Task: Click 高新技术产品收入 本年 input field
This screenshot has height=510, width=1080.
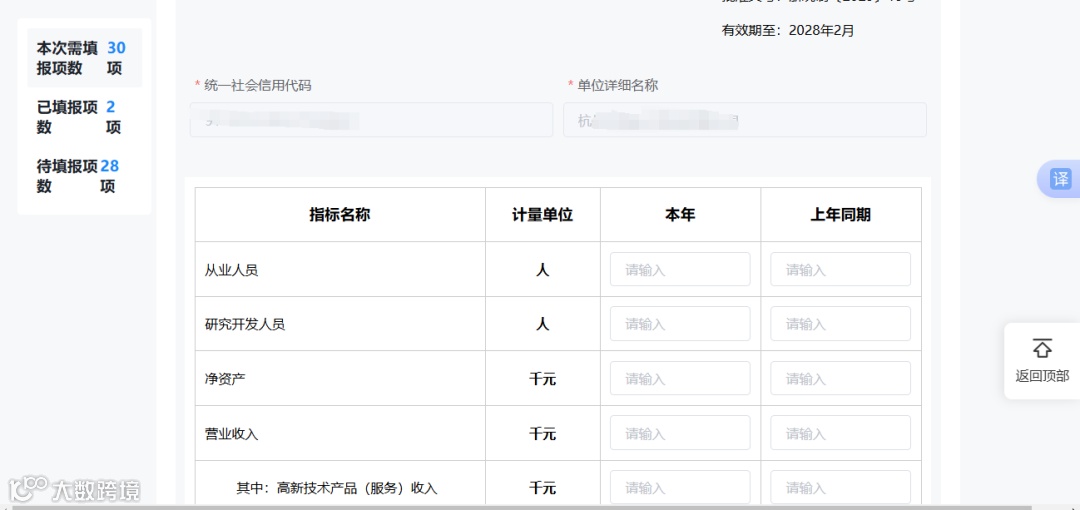Action: (x=680, y=487)
